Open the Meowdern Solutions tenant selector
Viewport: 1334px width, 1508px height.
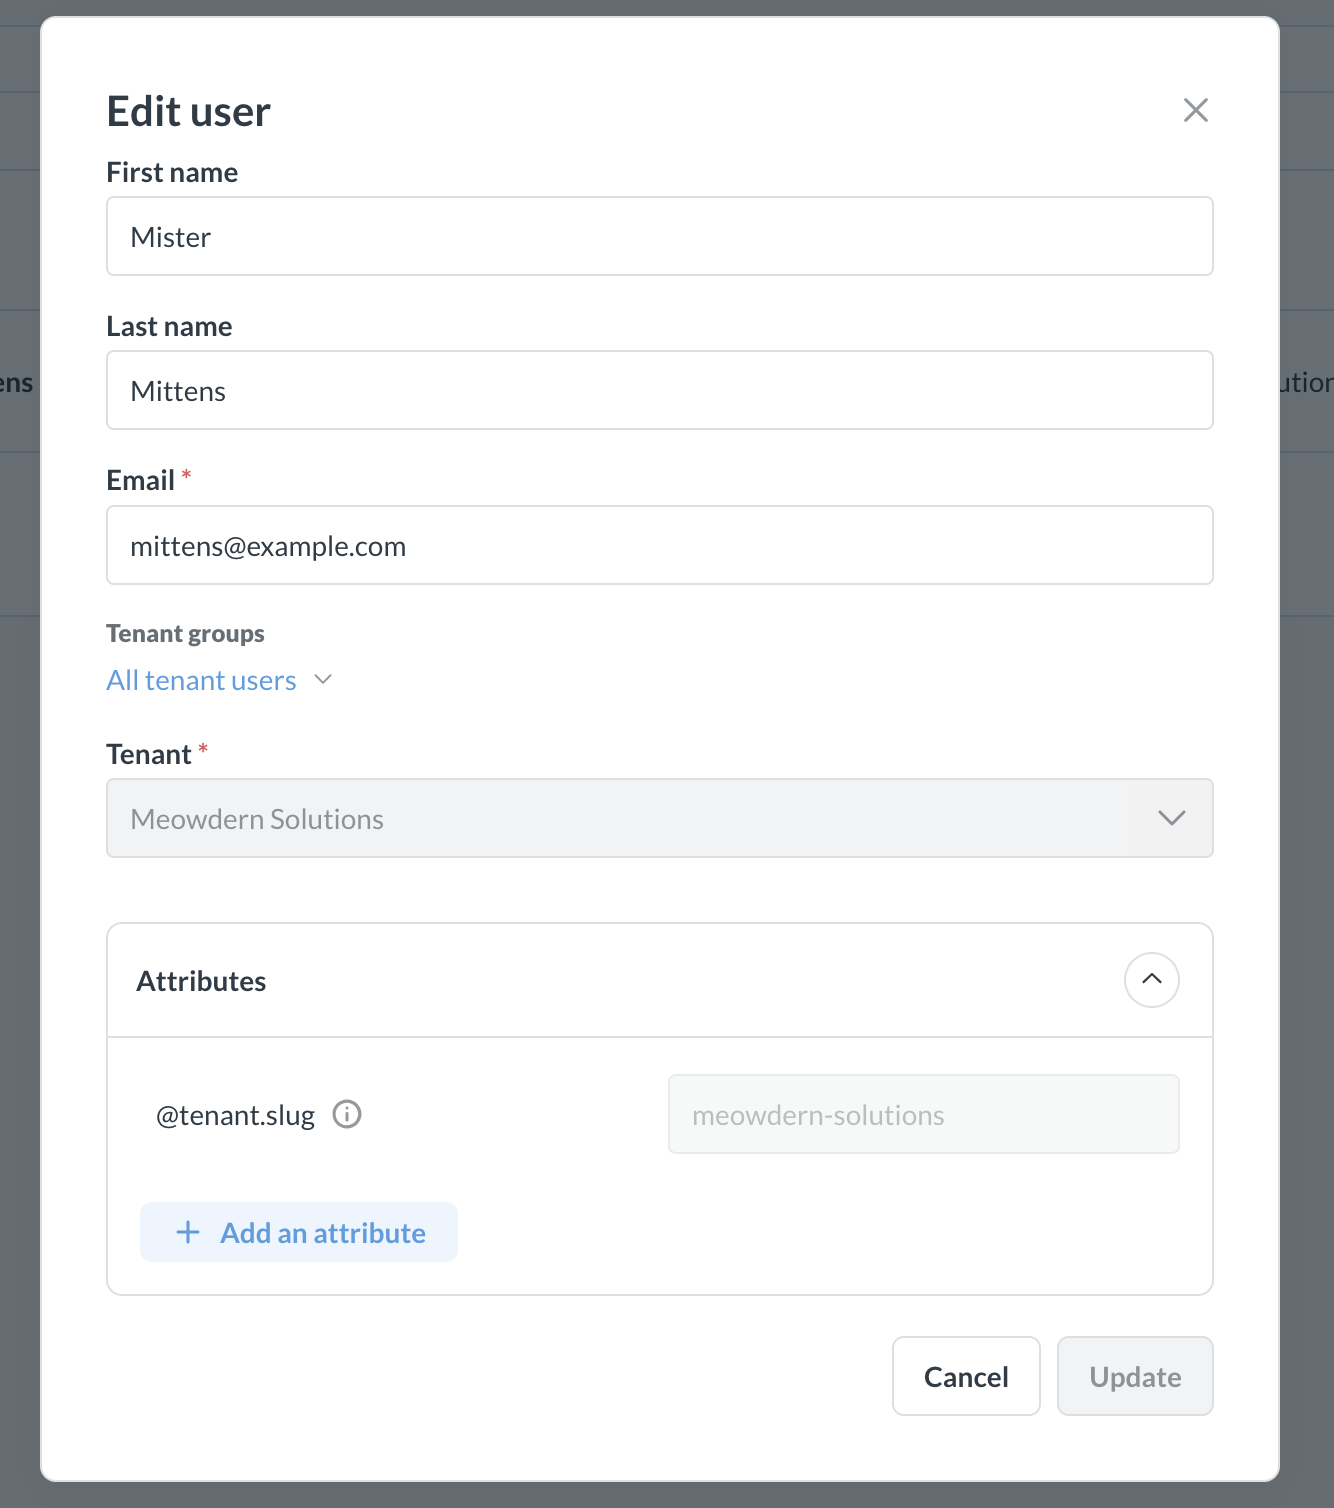pyautogui.click(x=620, y=818)
